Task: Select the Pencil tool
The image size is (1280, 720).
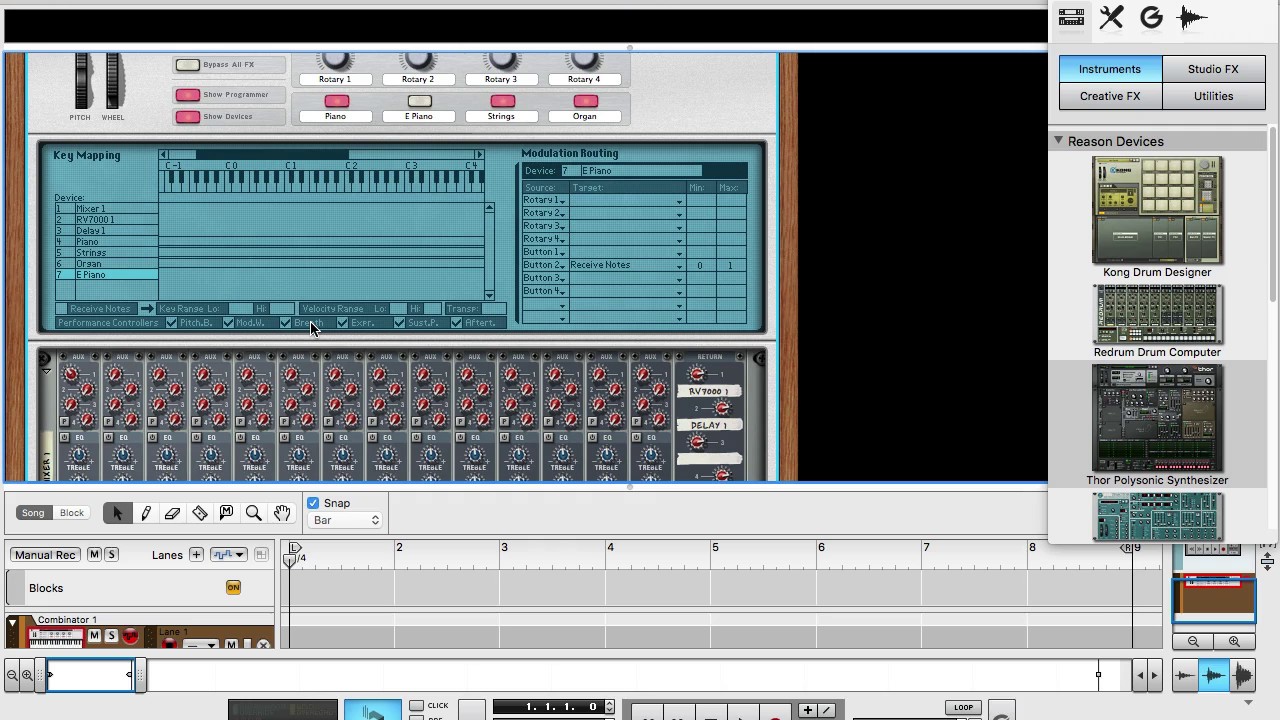Action: tap(145, 513)
